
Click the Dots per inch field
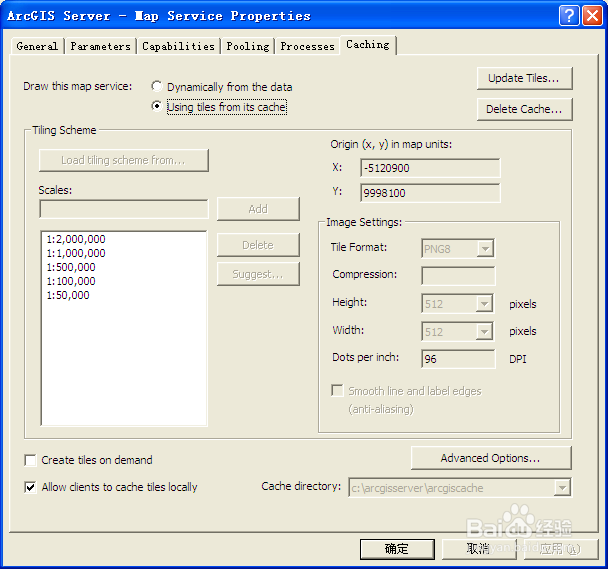[x=458, y=359]
